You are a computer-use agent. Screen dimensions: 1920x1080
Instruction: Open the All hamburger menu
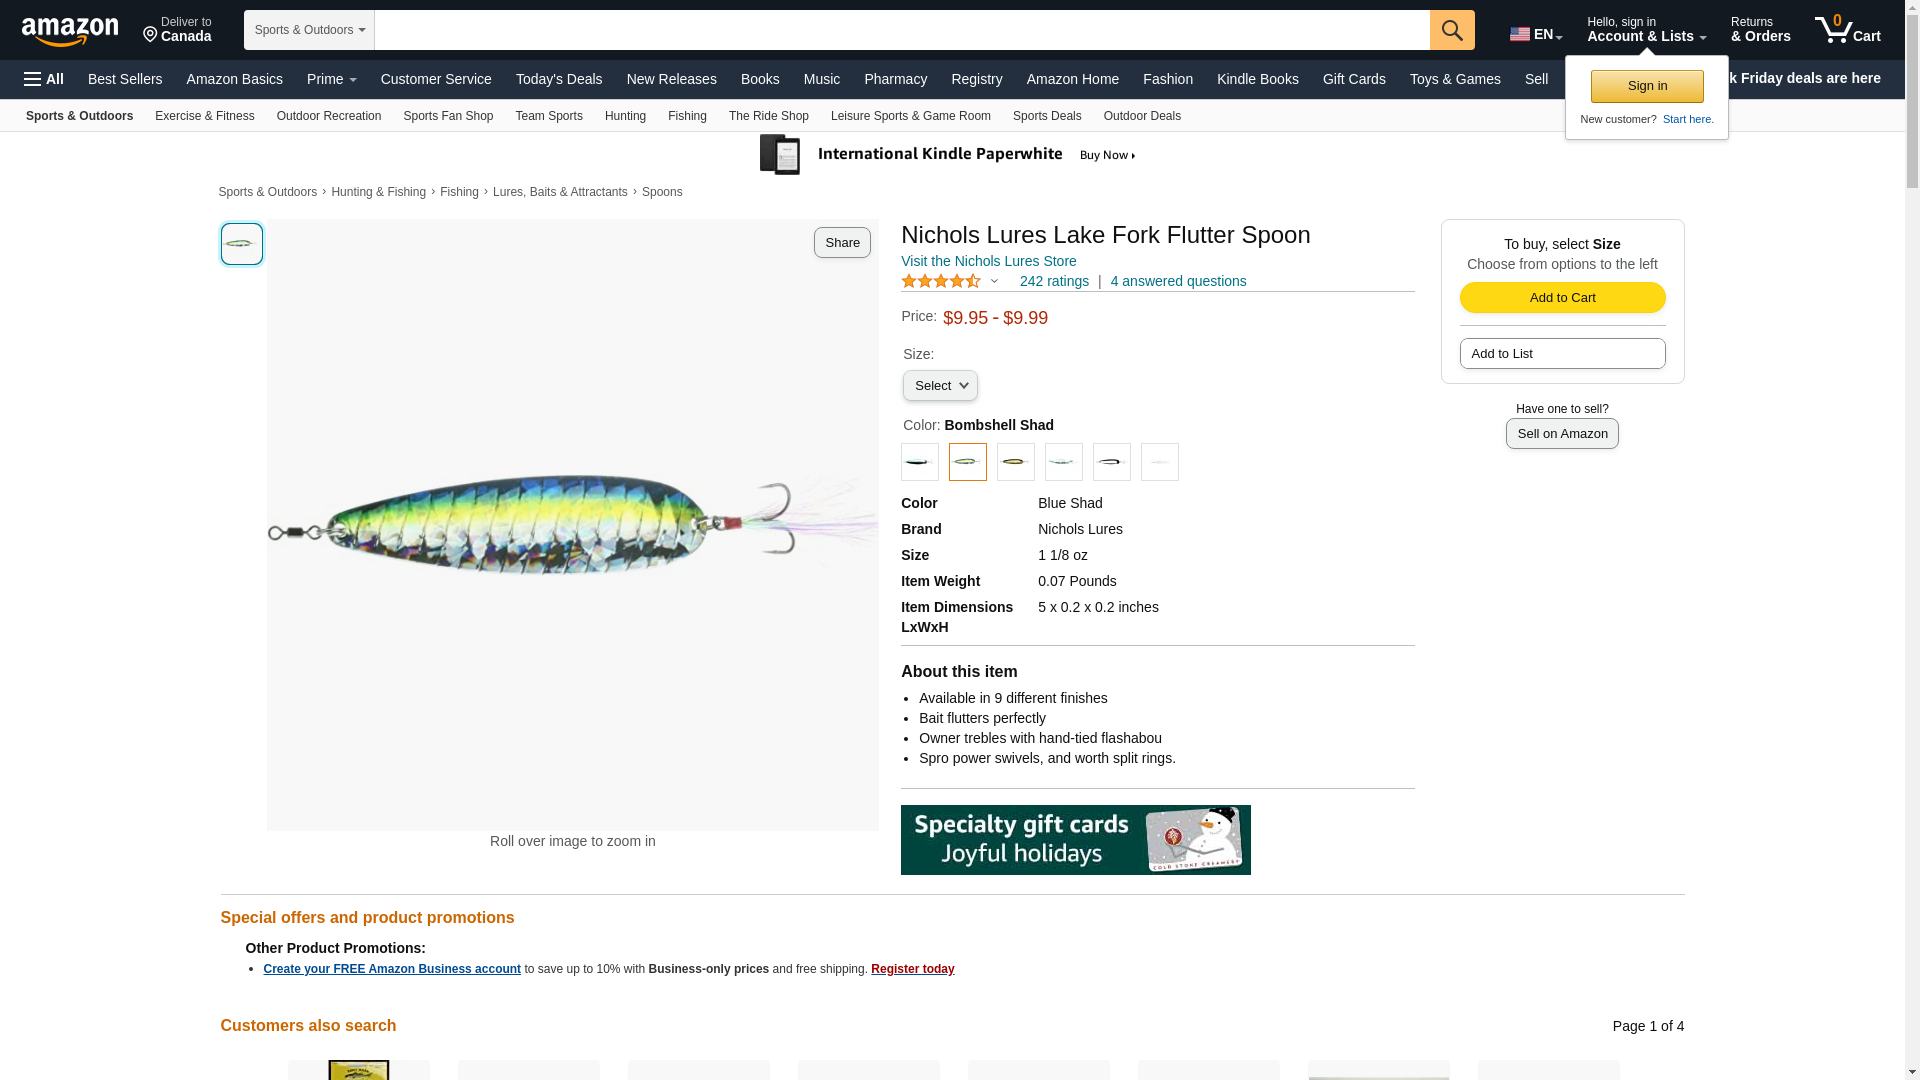point(44,79)
